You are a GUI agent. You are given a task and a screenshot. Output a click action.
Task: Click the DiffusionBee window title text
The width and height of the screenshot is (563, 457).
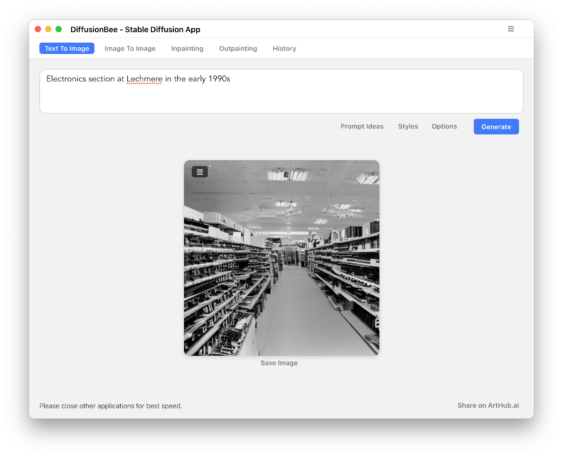135,29
